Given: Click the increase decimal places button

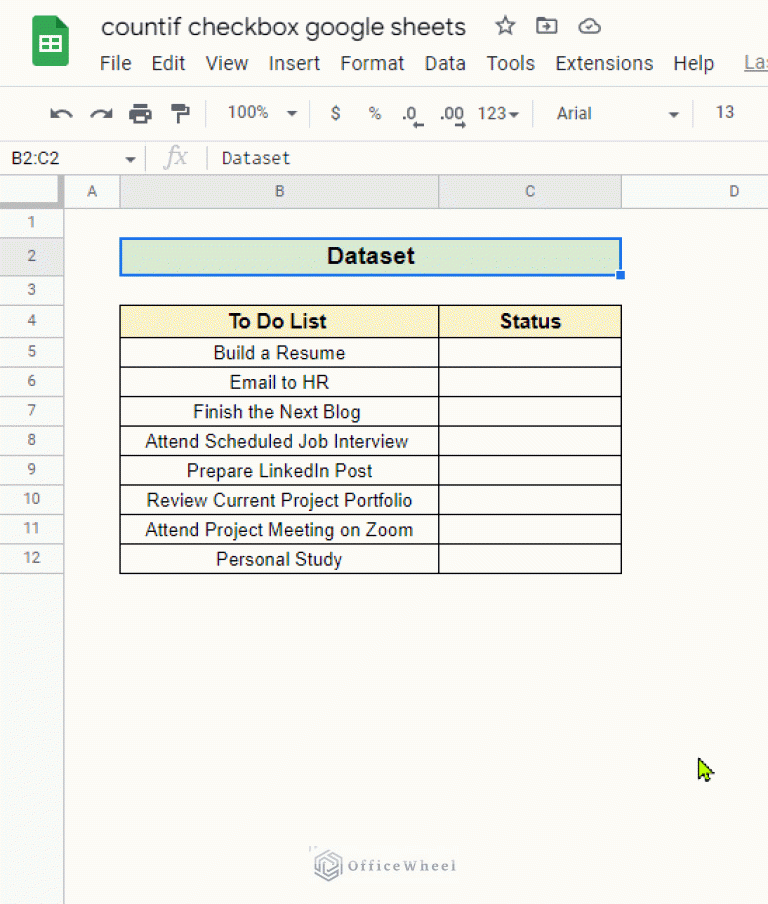Looking at the screenshot, I should 453,114.
